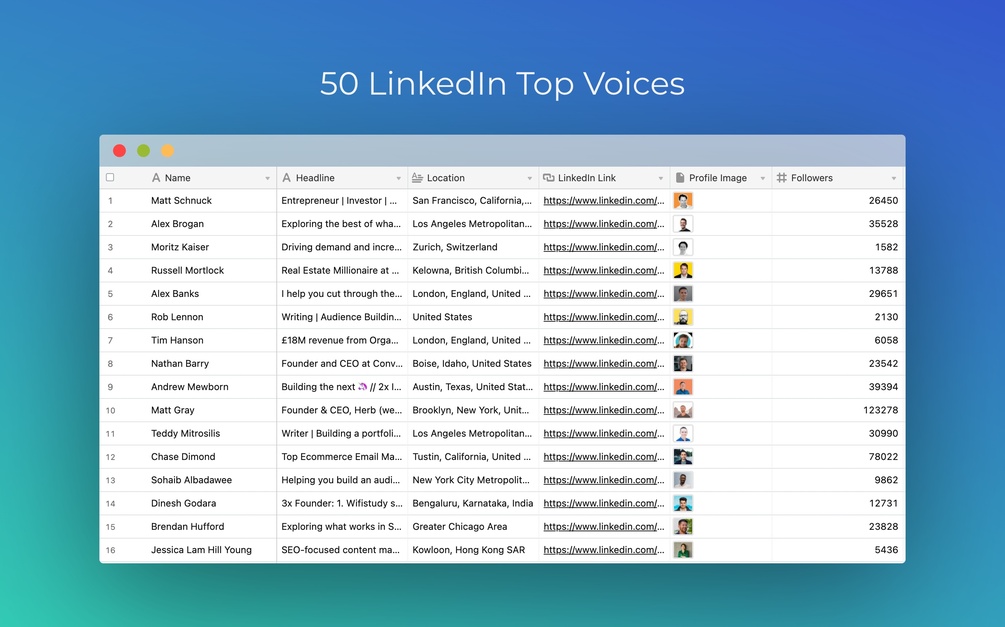Tick the select-all checkbox in the table header
The height and width of the screenshot is (627, 1005).
pos(110,178)
